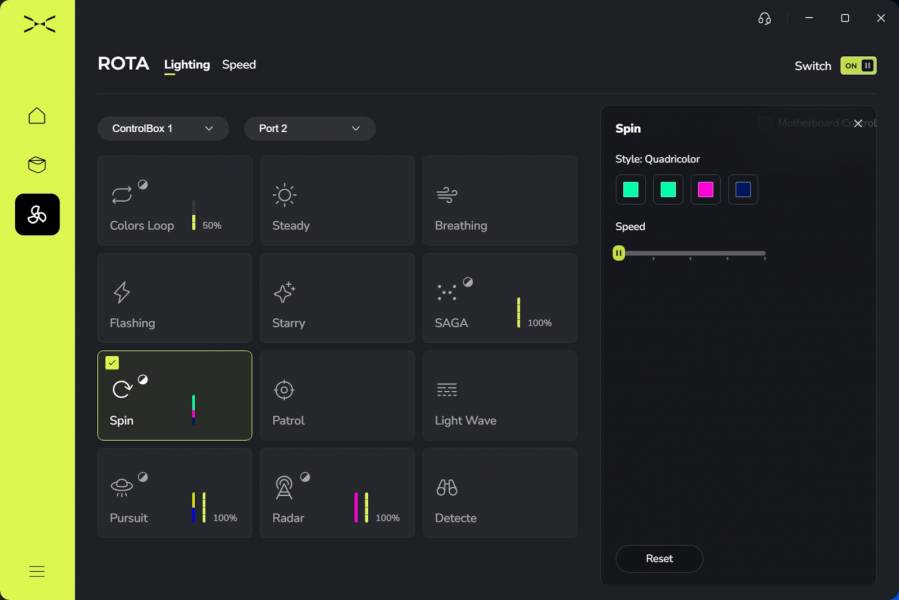This screenshot has height=600, width=899.
Task: Select the Flashing lightning effect
Action: (174, 298)
